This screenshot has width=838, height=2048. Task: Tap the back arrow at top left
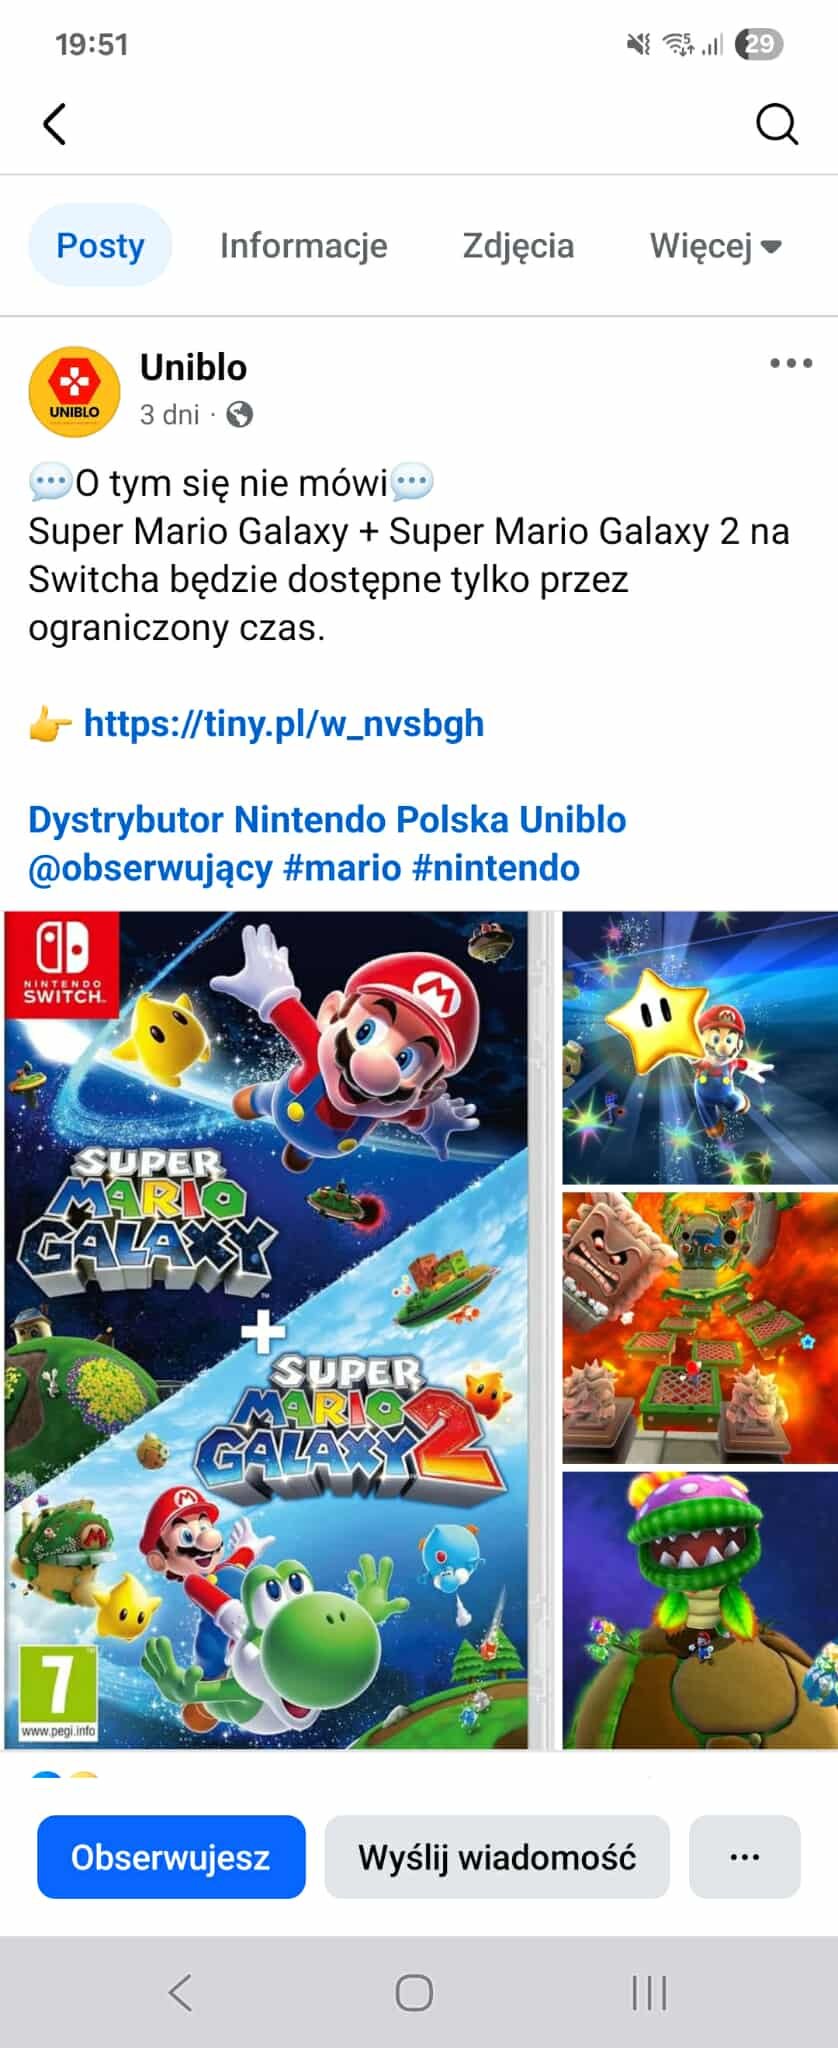(55, 124)
